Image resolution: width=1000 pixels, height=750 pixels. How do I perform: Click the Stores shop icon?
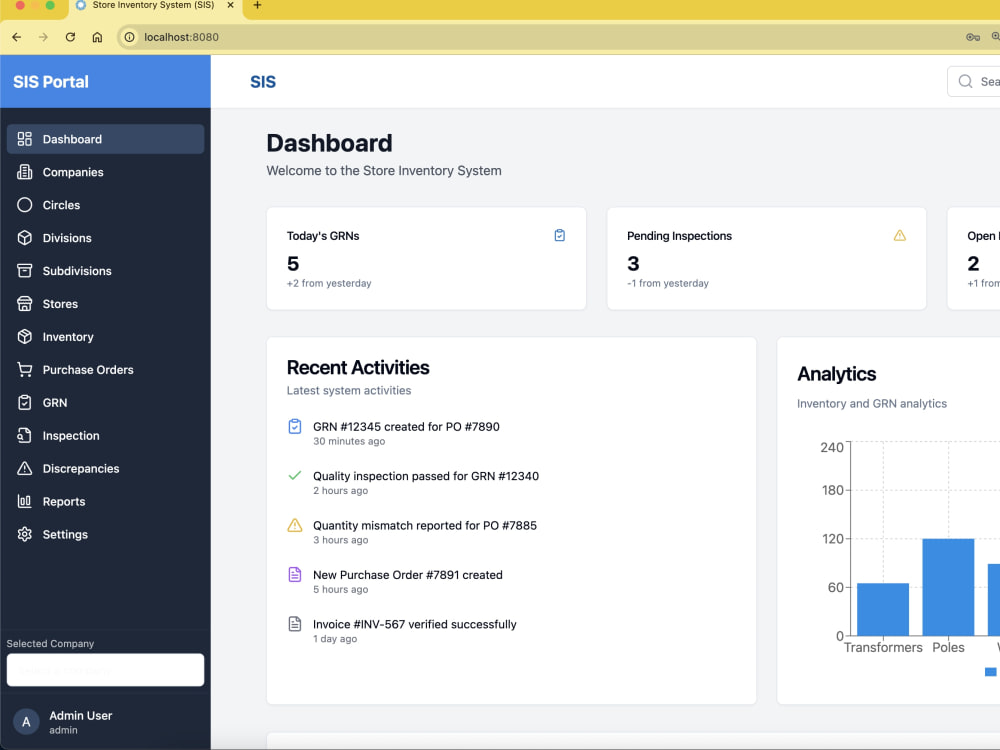click(24, 304)
